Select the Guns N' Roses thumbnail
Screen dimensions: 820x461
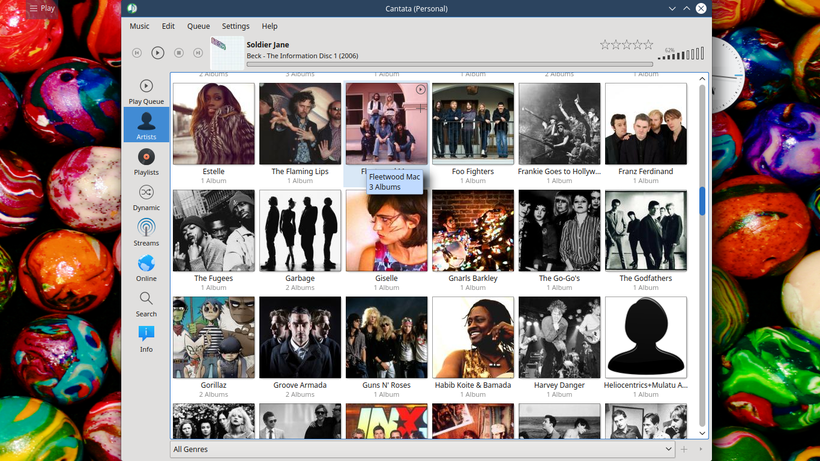coord(386,337)
